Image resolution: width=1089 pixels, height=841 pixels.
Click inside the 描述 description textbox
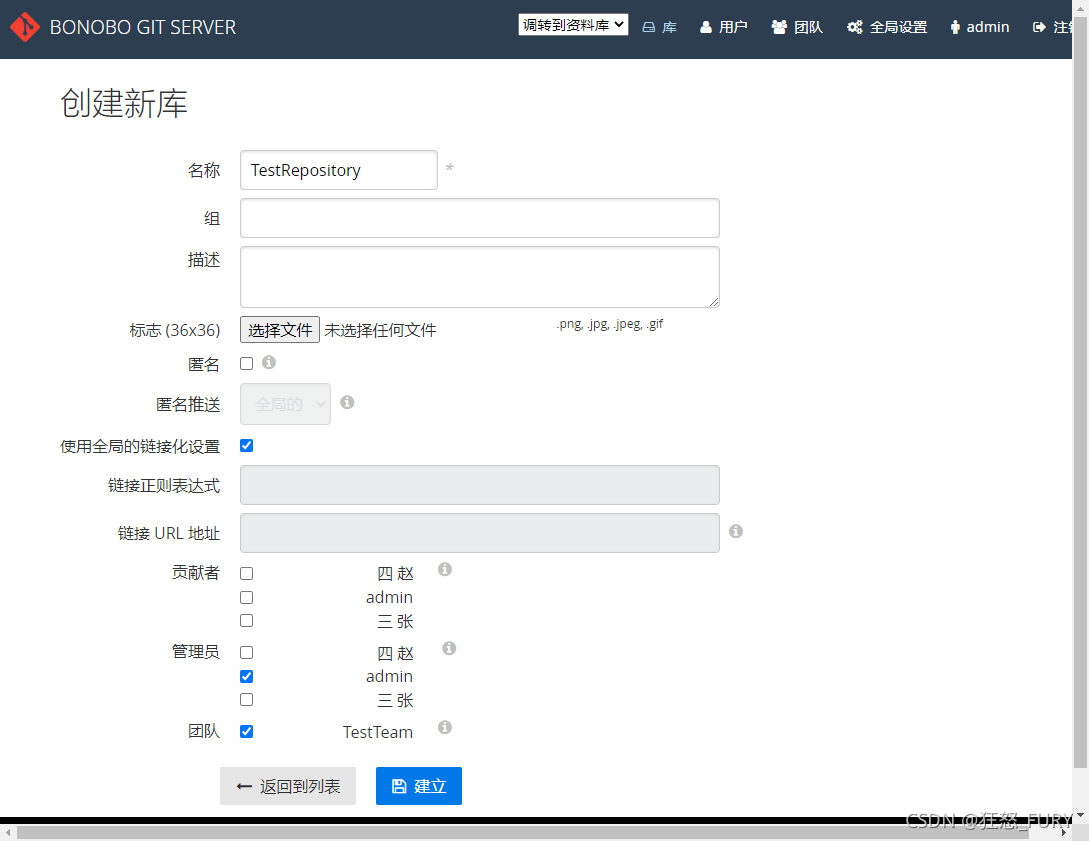(x=479, y=277)
